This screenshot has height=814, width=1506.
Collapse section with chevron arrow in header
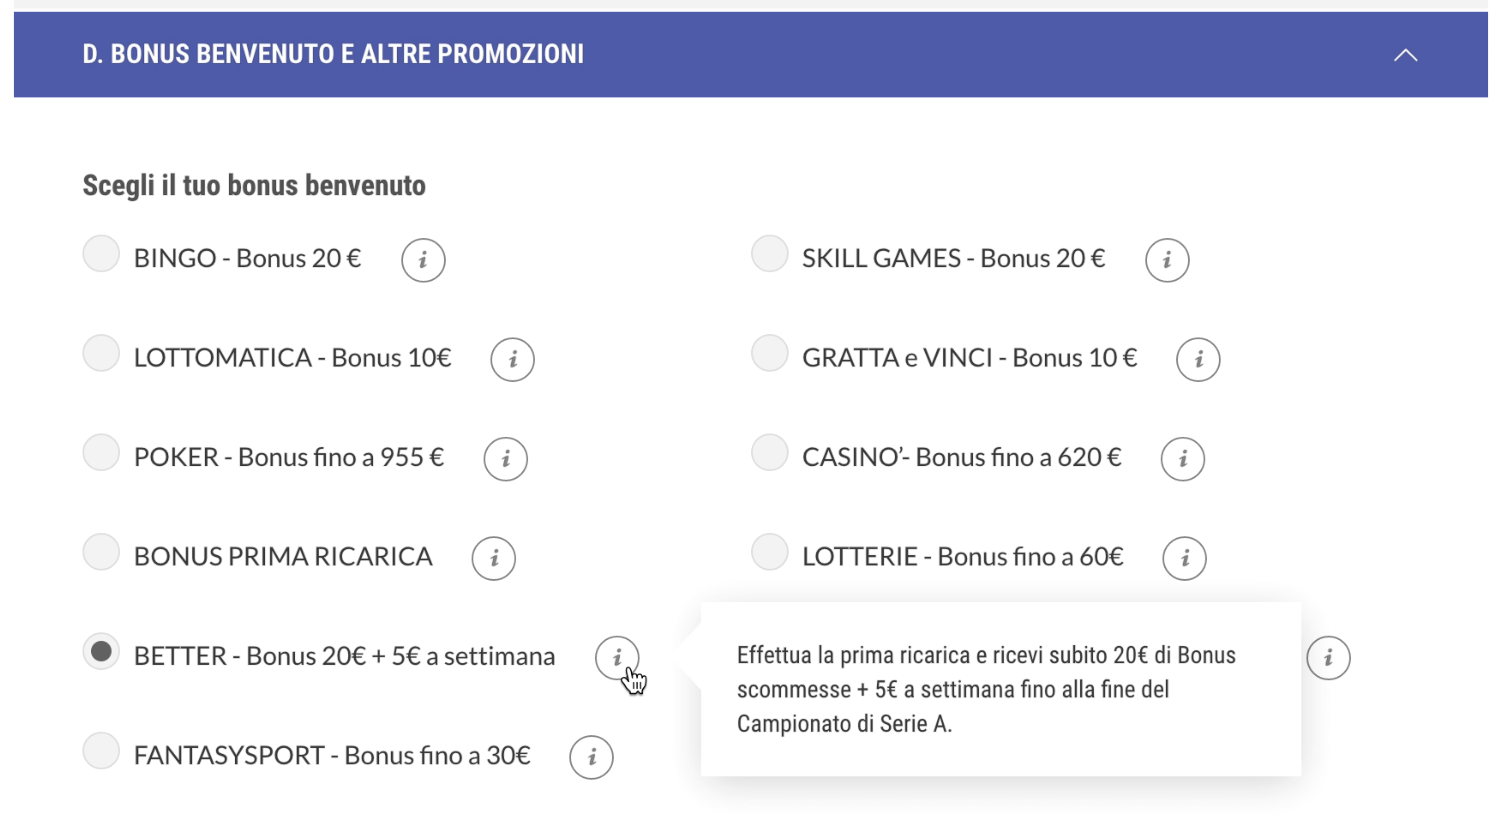(x=1405, y=55)
